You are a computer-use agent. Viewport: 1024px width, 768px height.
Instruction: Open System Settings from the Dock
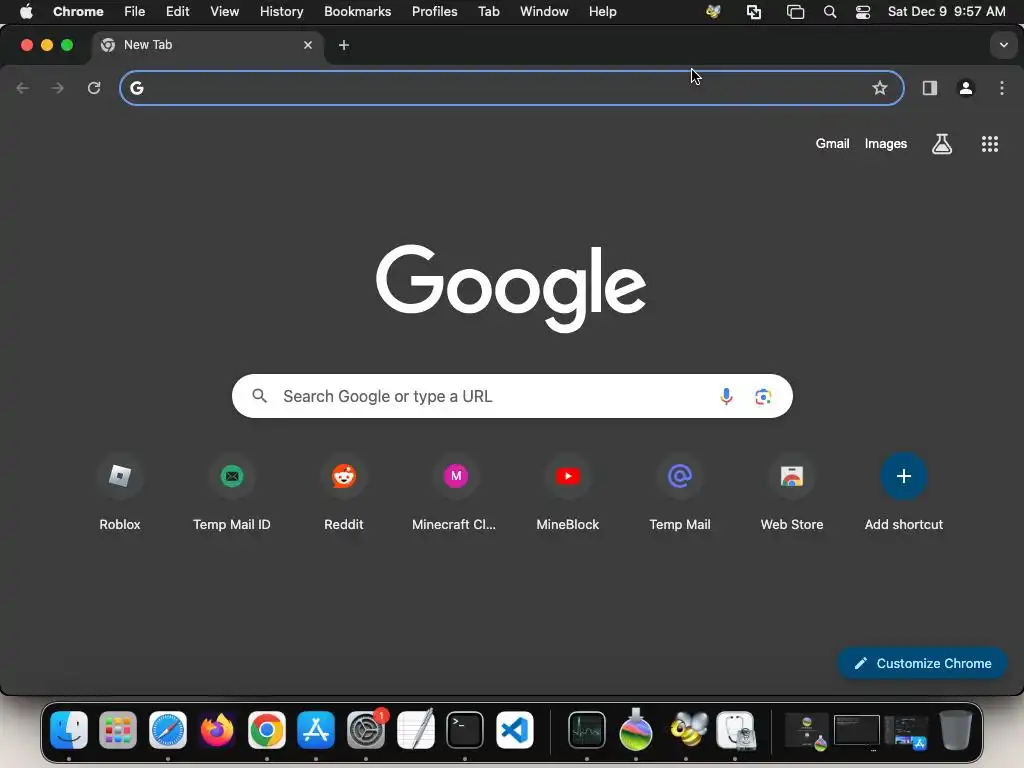click(x=366, y=729)
